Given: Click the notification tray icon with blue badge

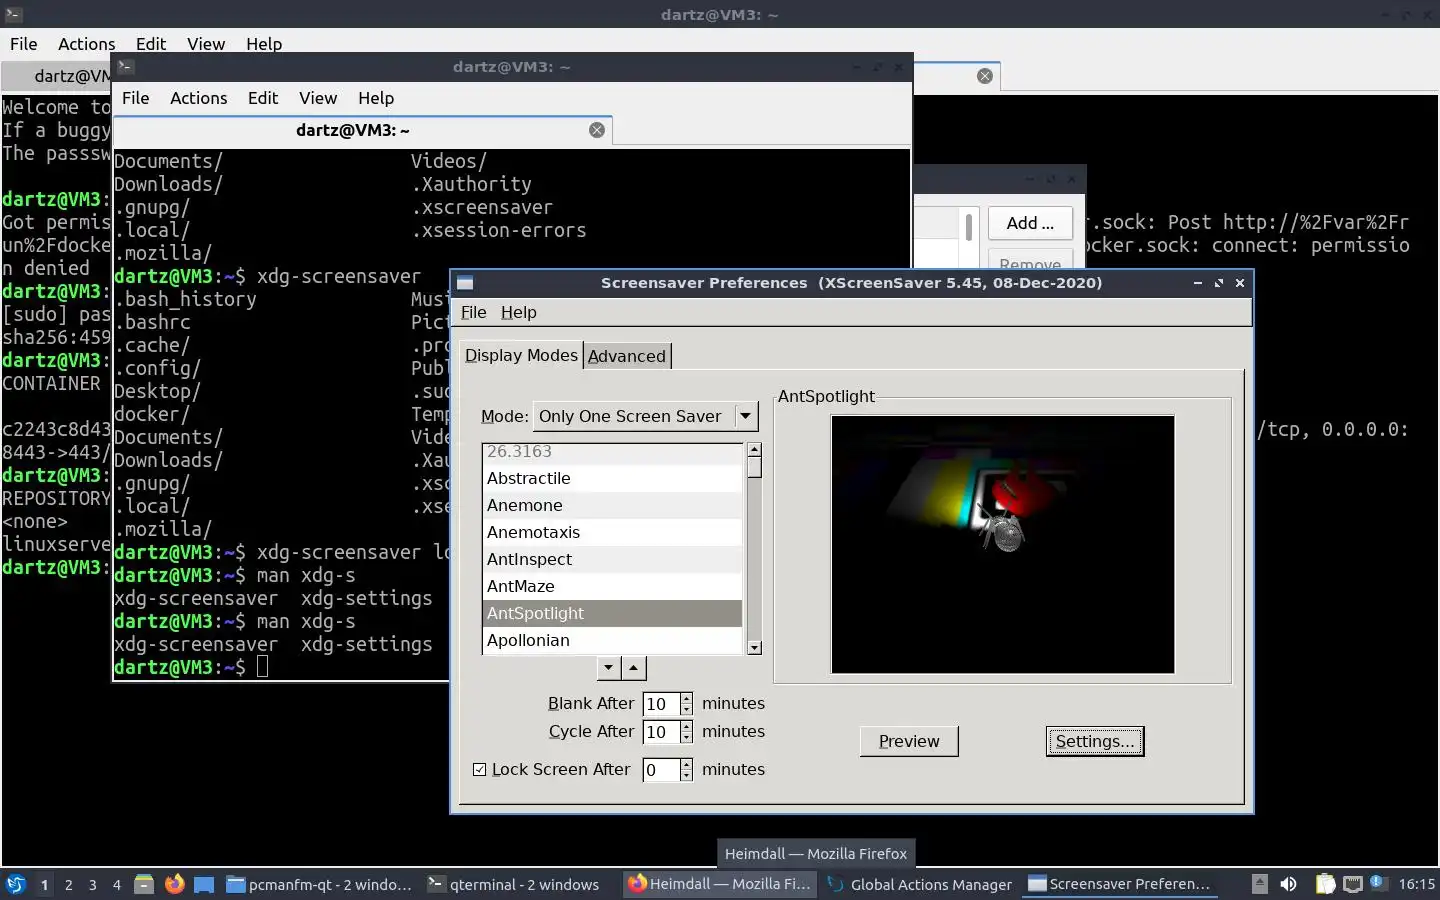Looking at the screenshot, I should tap(1378, 883).
